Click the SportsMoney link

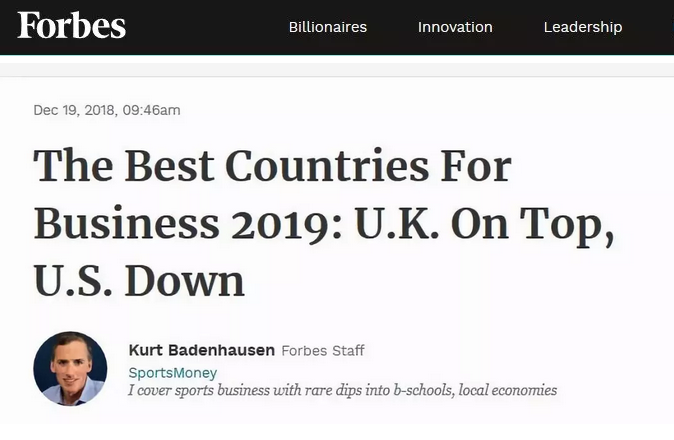coord(172,372)
